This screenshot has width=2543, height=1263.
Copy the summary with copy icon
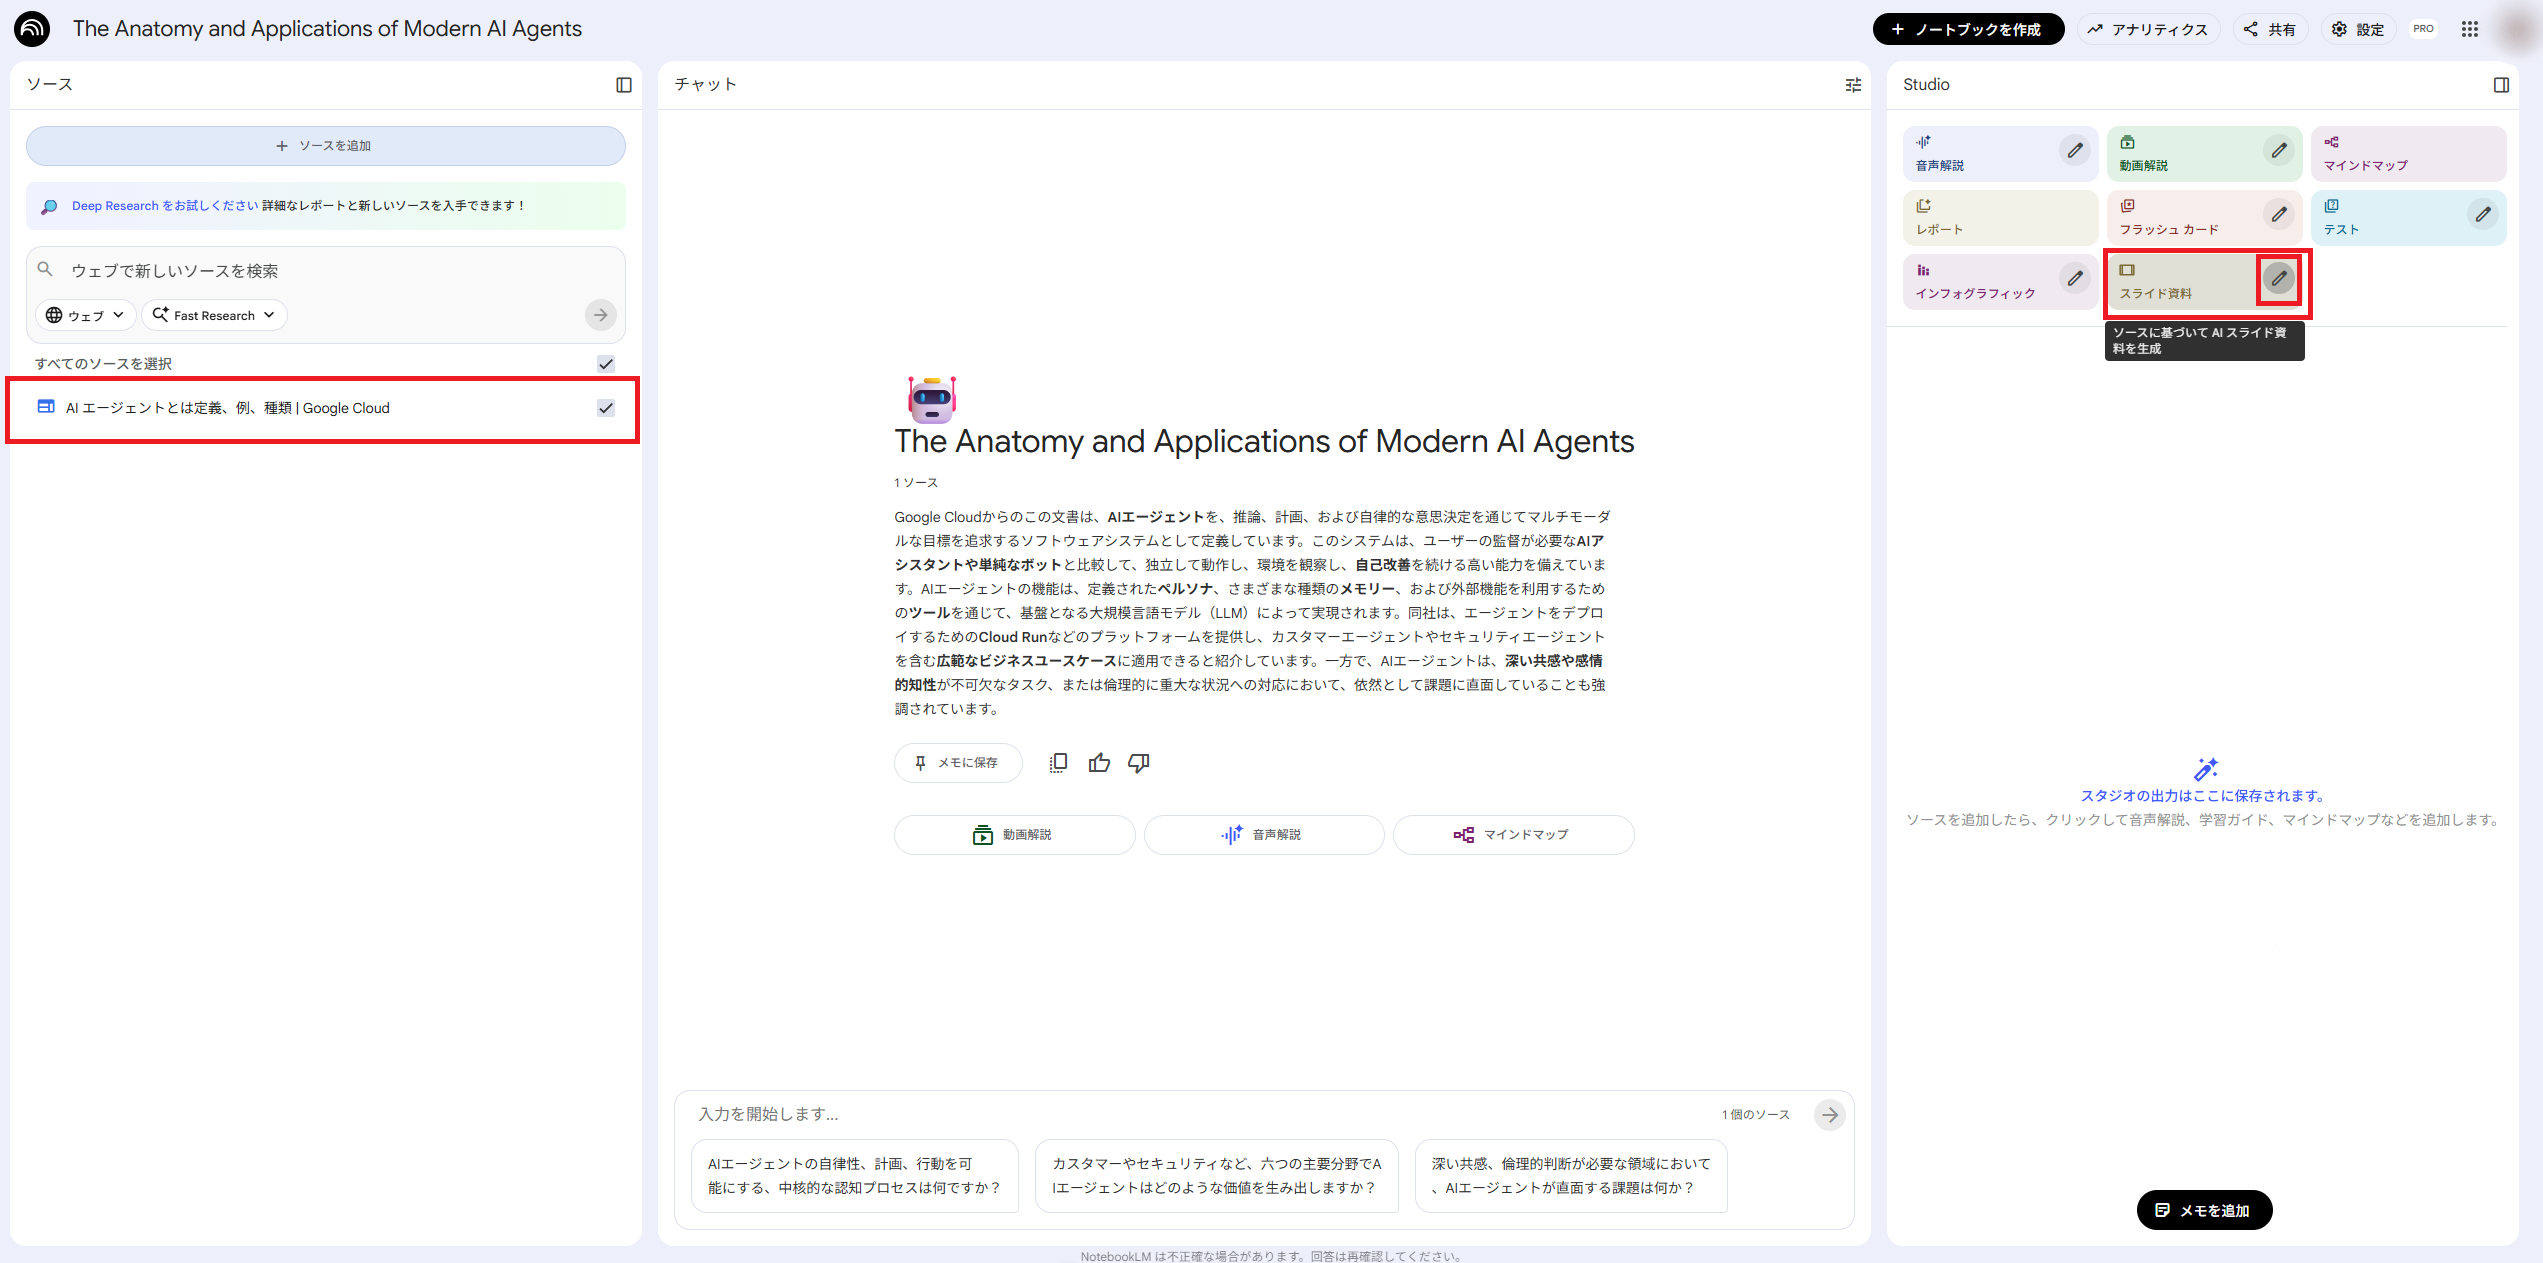[x=1058, y=763]
